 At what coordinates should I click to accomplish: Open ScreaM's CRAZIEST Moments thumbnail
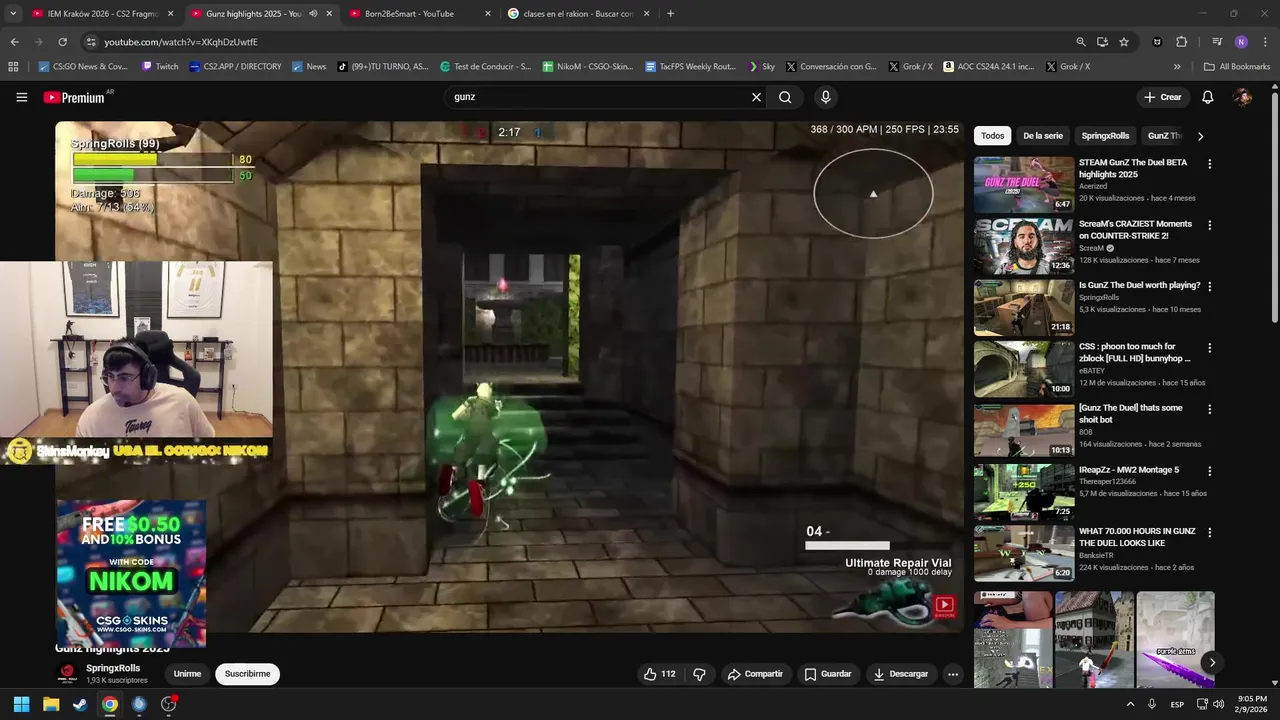(1024, 245)
